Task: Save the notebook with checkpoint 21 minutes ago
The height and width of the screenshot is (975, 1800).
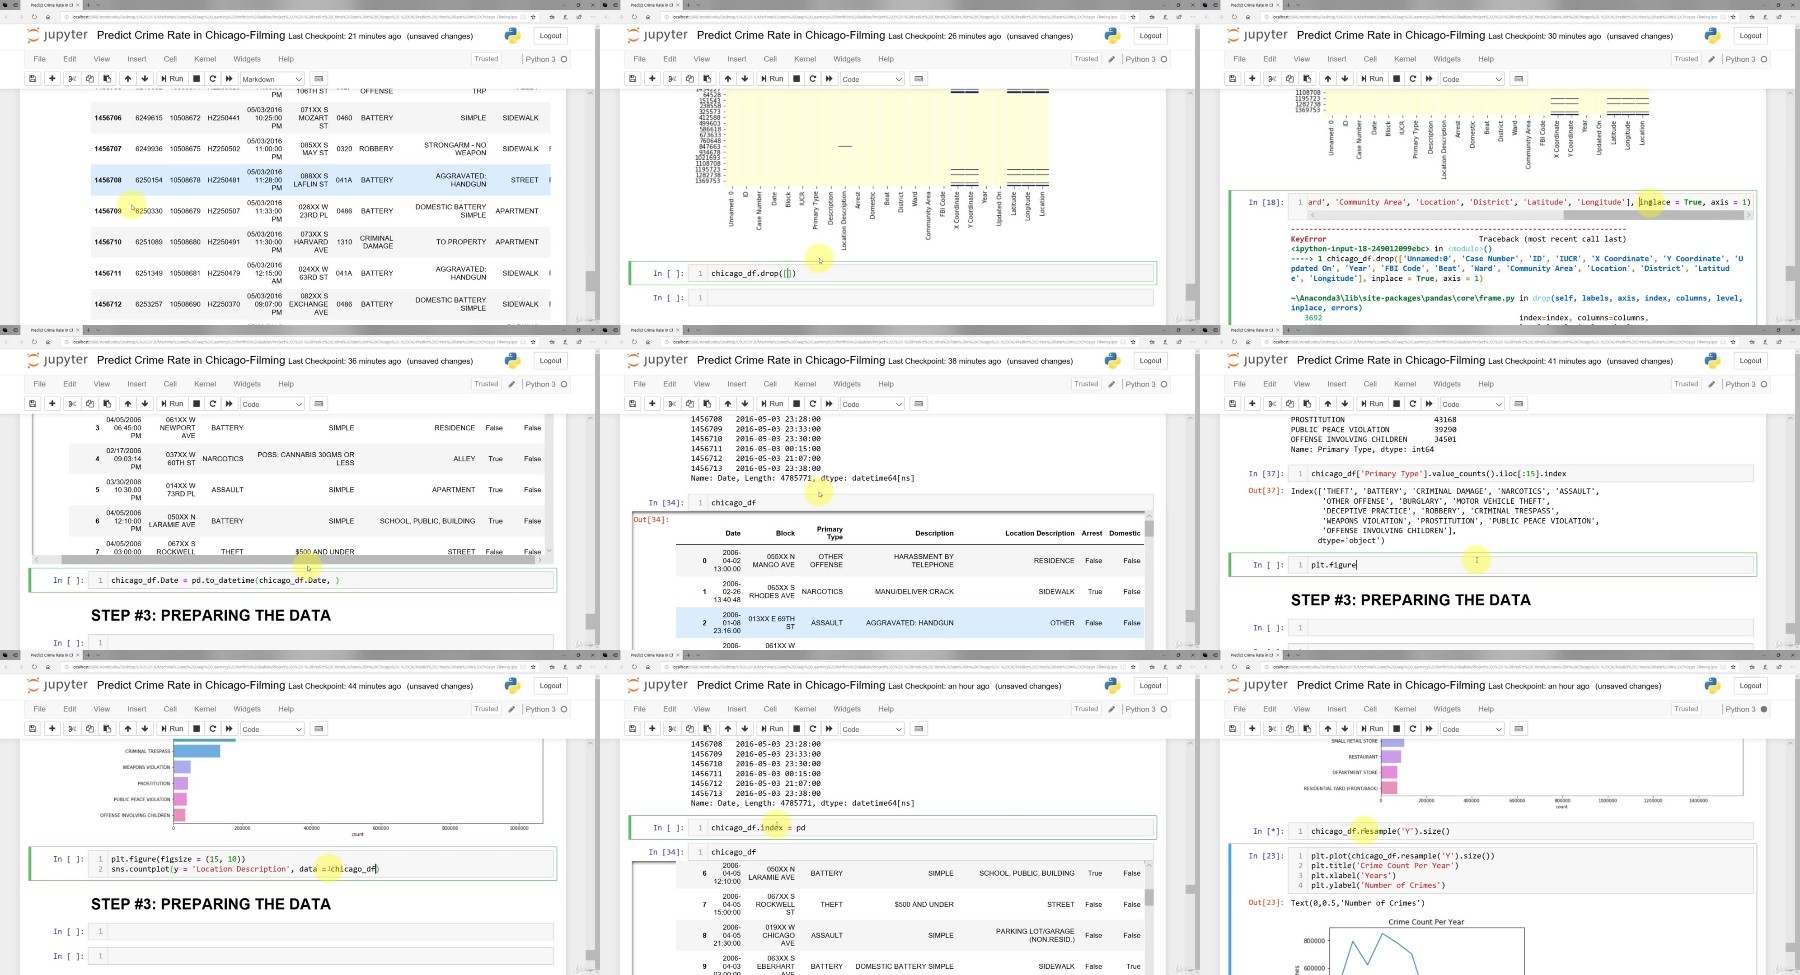Action: tap(33, 78)
